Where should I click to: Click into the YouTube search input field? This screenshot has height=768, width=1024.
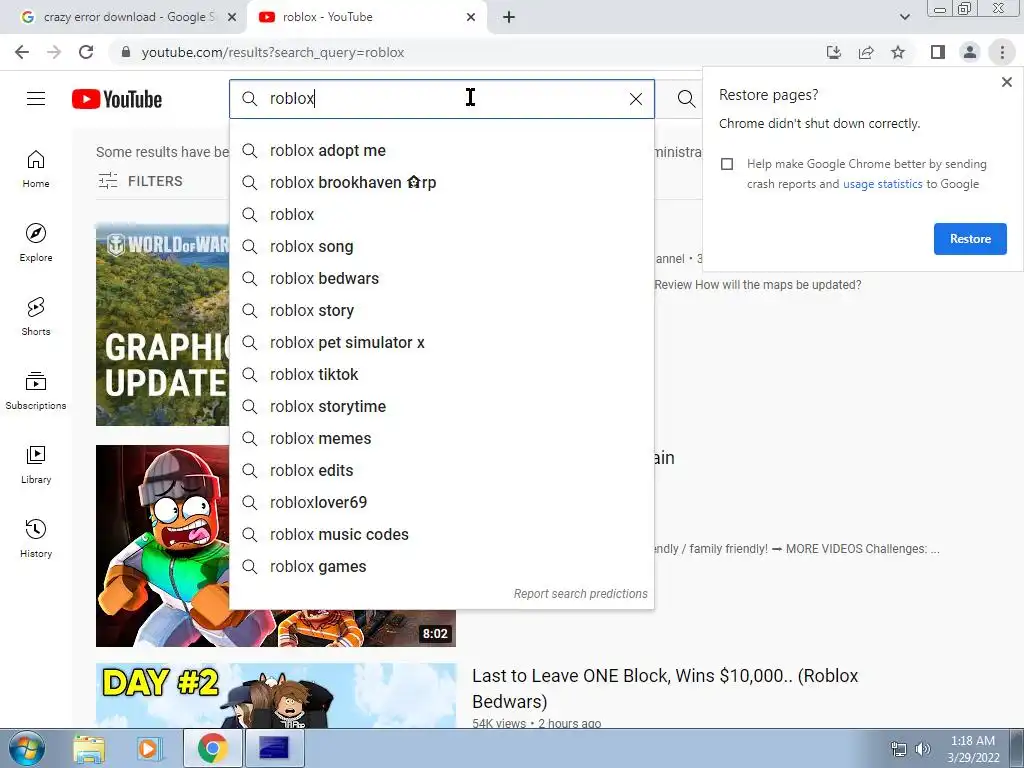tap(444, 99)
